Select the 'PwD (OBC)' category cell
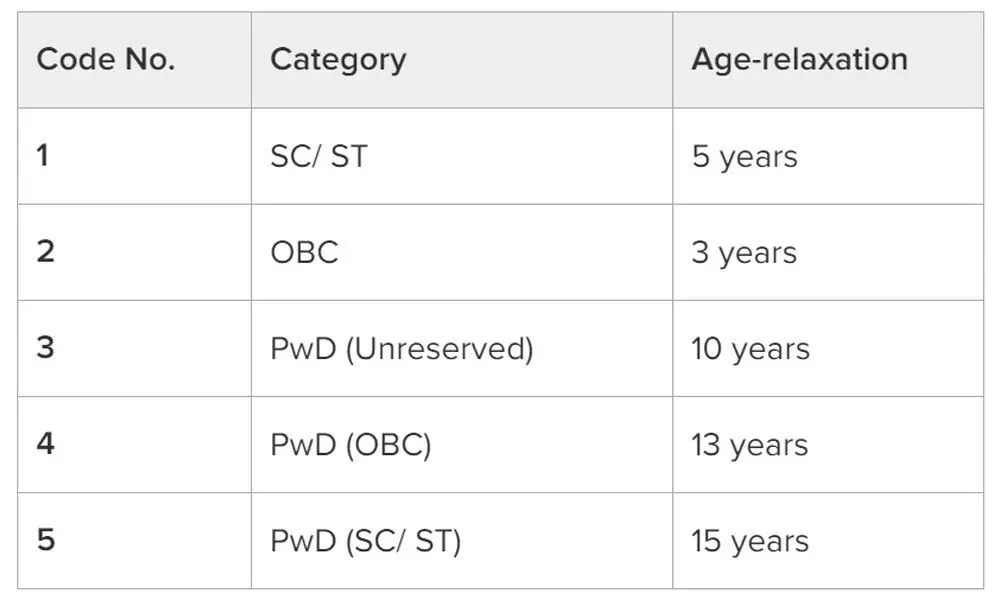This screenshot has height=600, width=1000. coord(350,445)
